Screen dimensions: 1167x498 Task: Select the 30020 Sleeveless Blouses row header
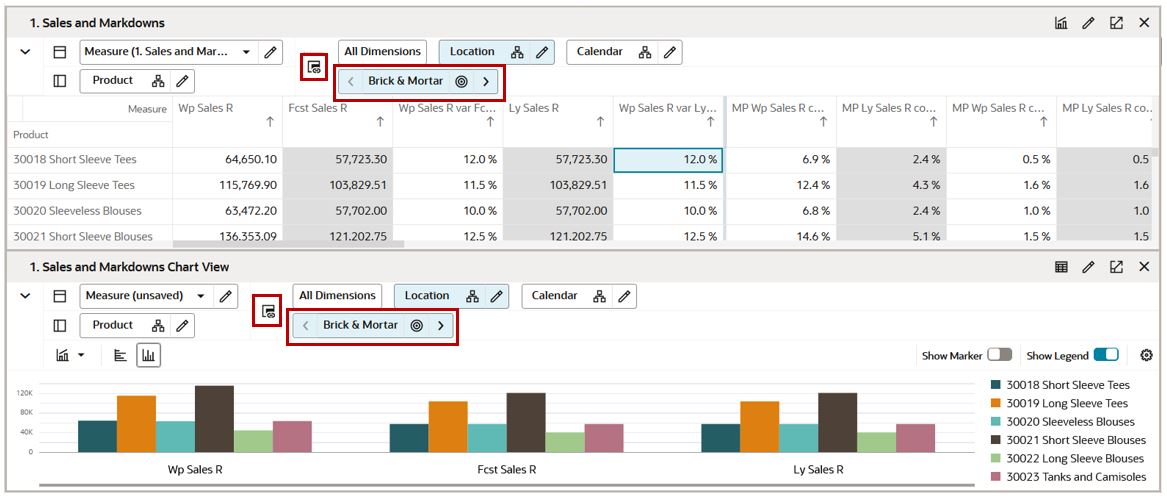[x=91, y=211]
